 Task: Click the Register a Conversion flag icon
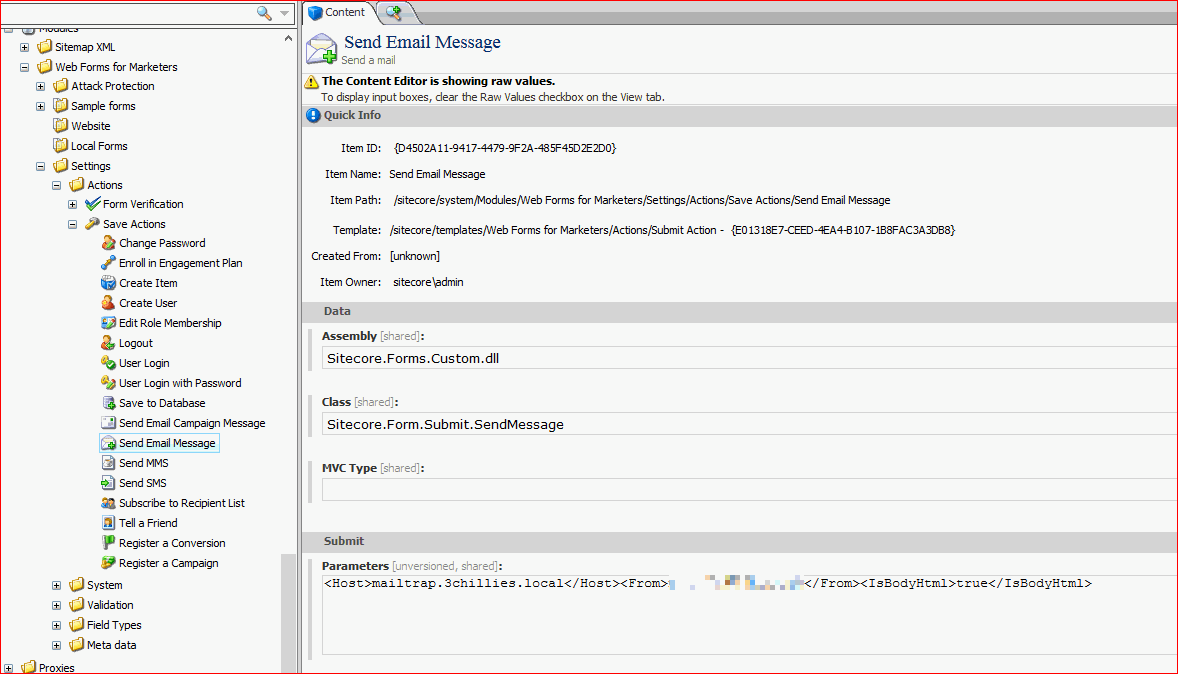(x=108, y=543)
